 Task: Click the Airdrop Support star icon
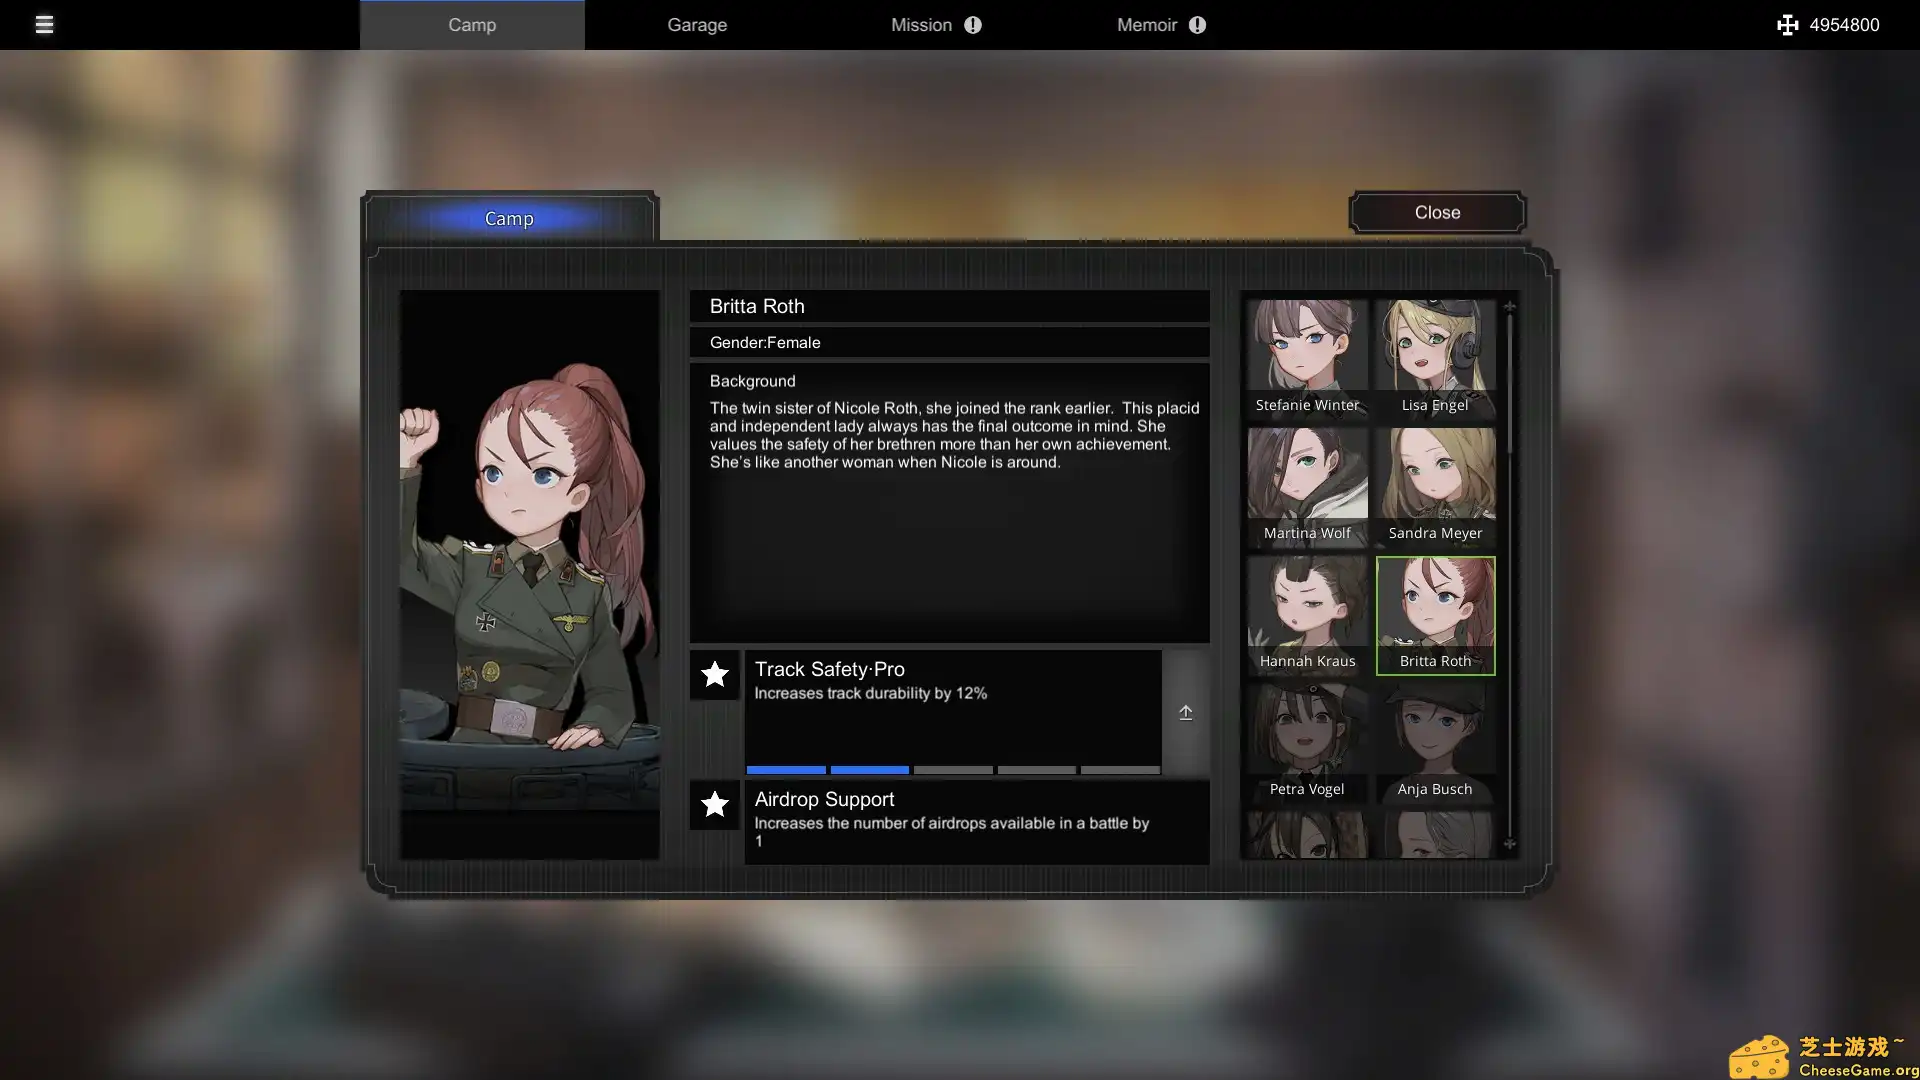click(714, 804)
